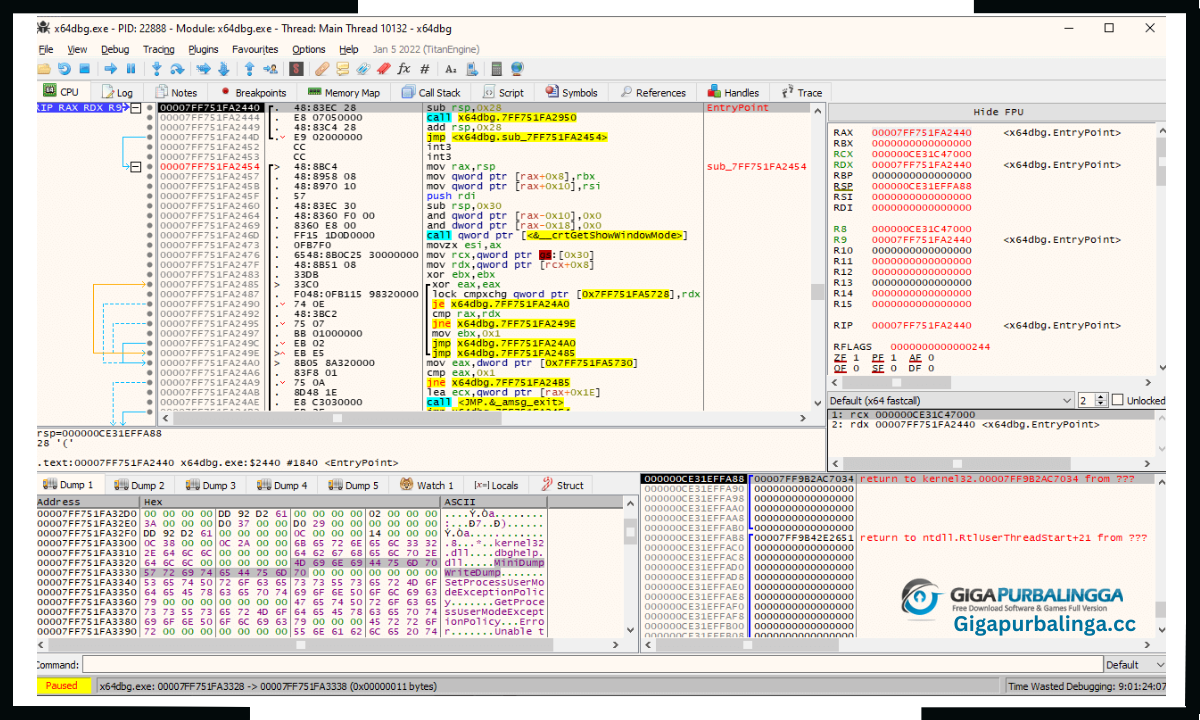Collapse the function fold box at EntryPoint row

pyautogui.click(x=137, y=107)
